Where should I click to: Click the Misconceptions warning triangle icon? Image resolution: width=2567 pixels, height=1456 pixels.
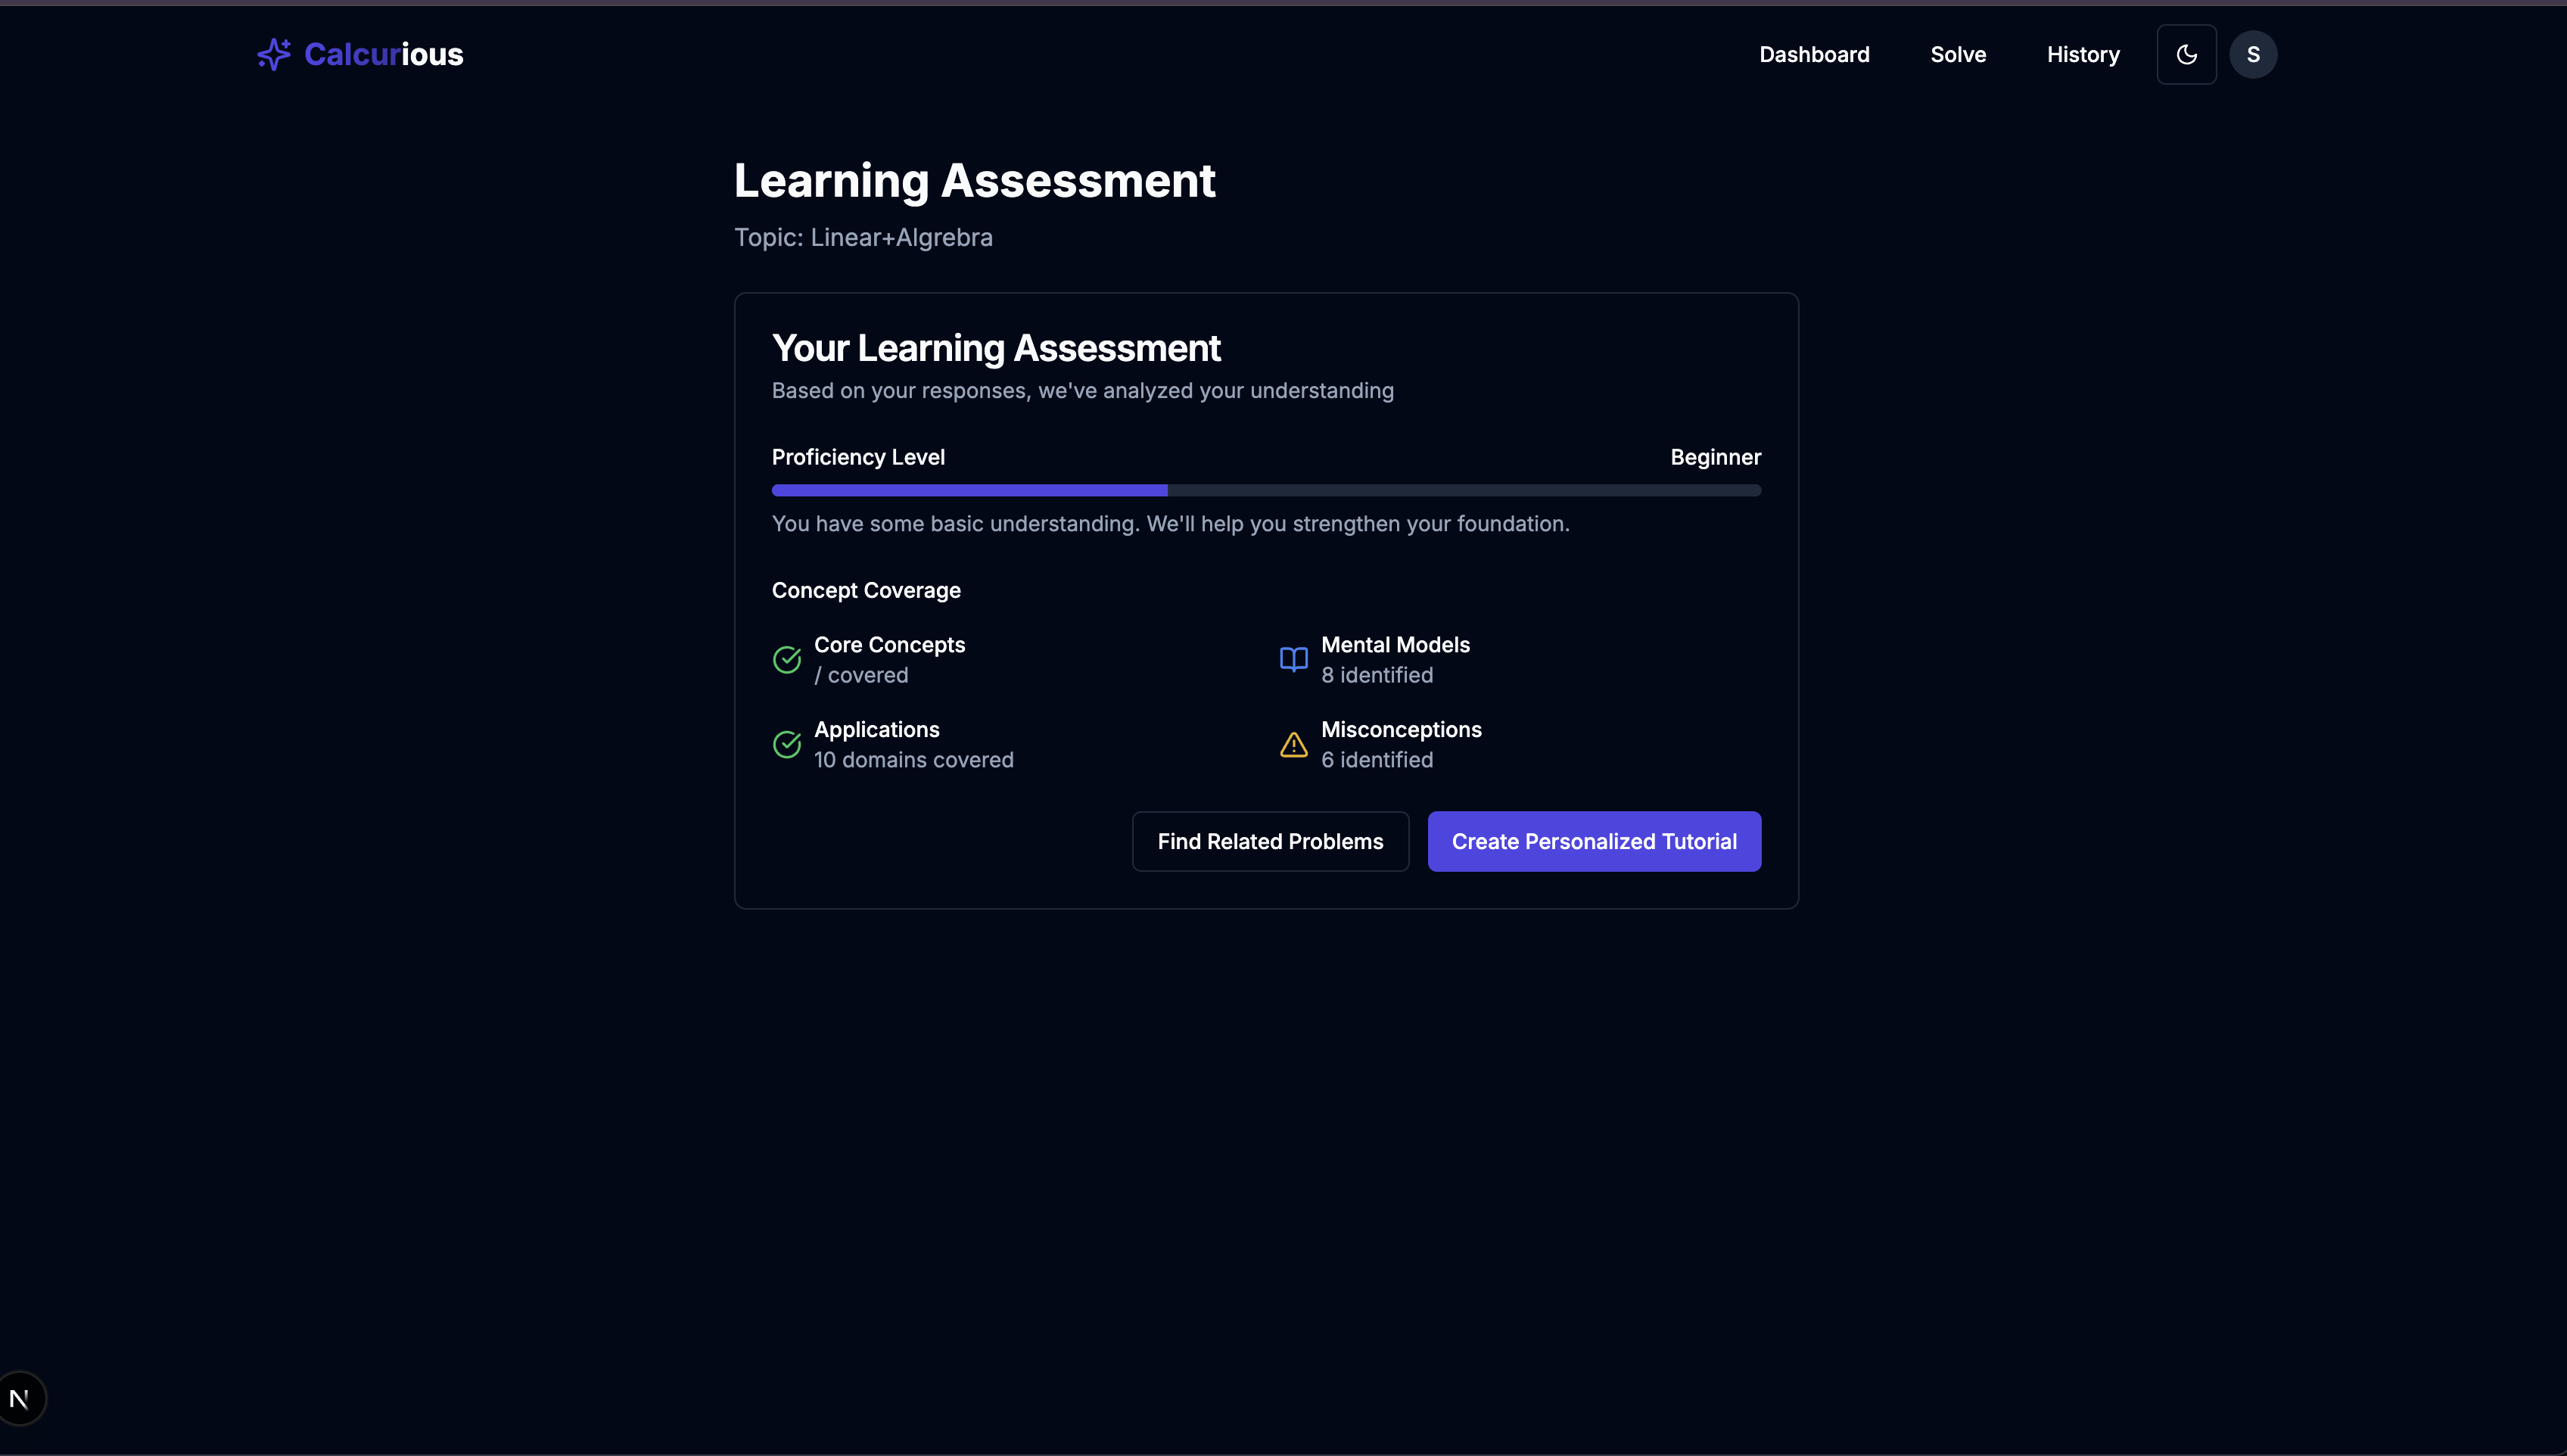pos(1293,745)
